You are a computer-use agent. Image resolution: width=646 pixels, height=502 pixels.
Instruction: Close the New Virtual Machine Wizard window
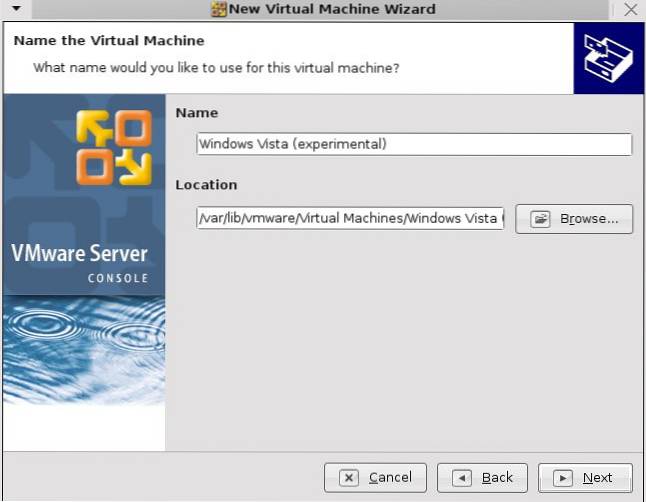click(630, 9)
